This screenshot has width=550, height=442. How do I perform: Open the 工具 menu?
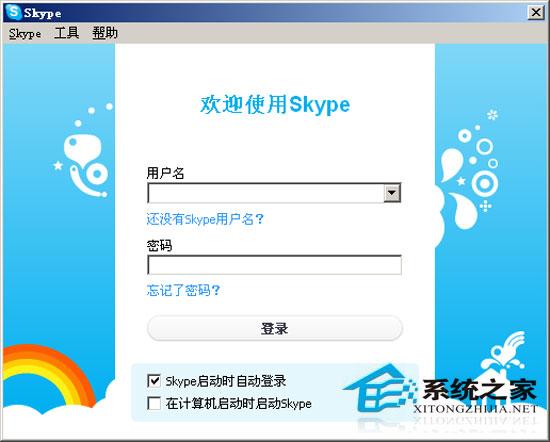point(67,33)
